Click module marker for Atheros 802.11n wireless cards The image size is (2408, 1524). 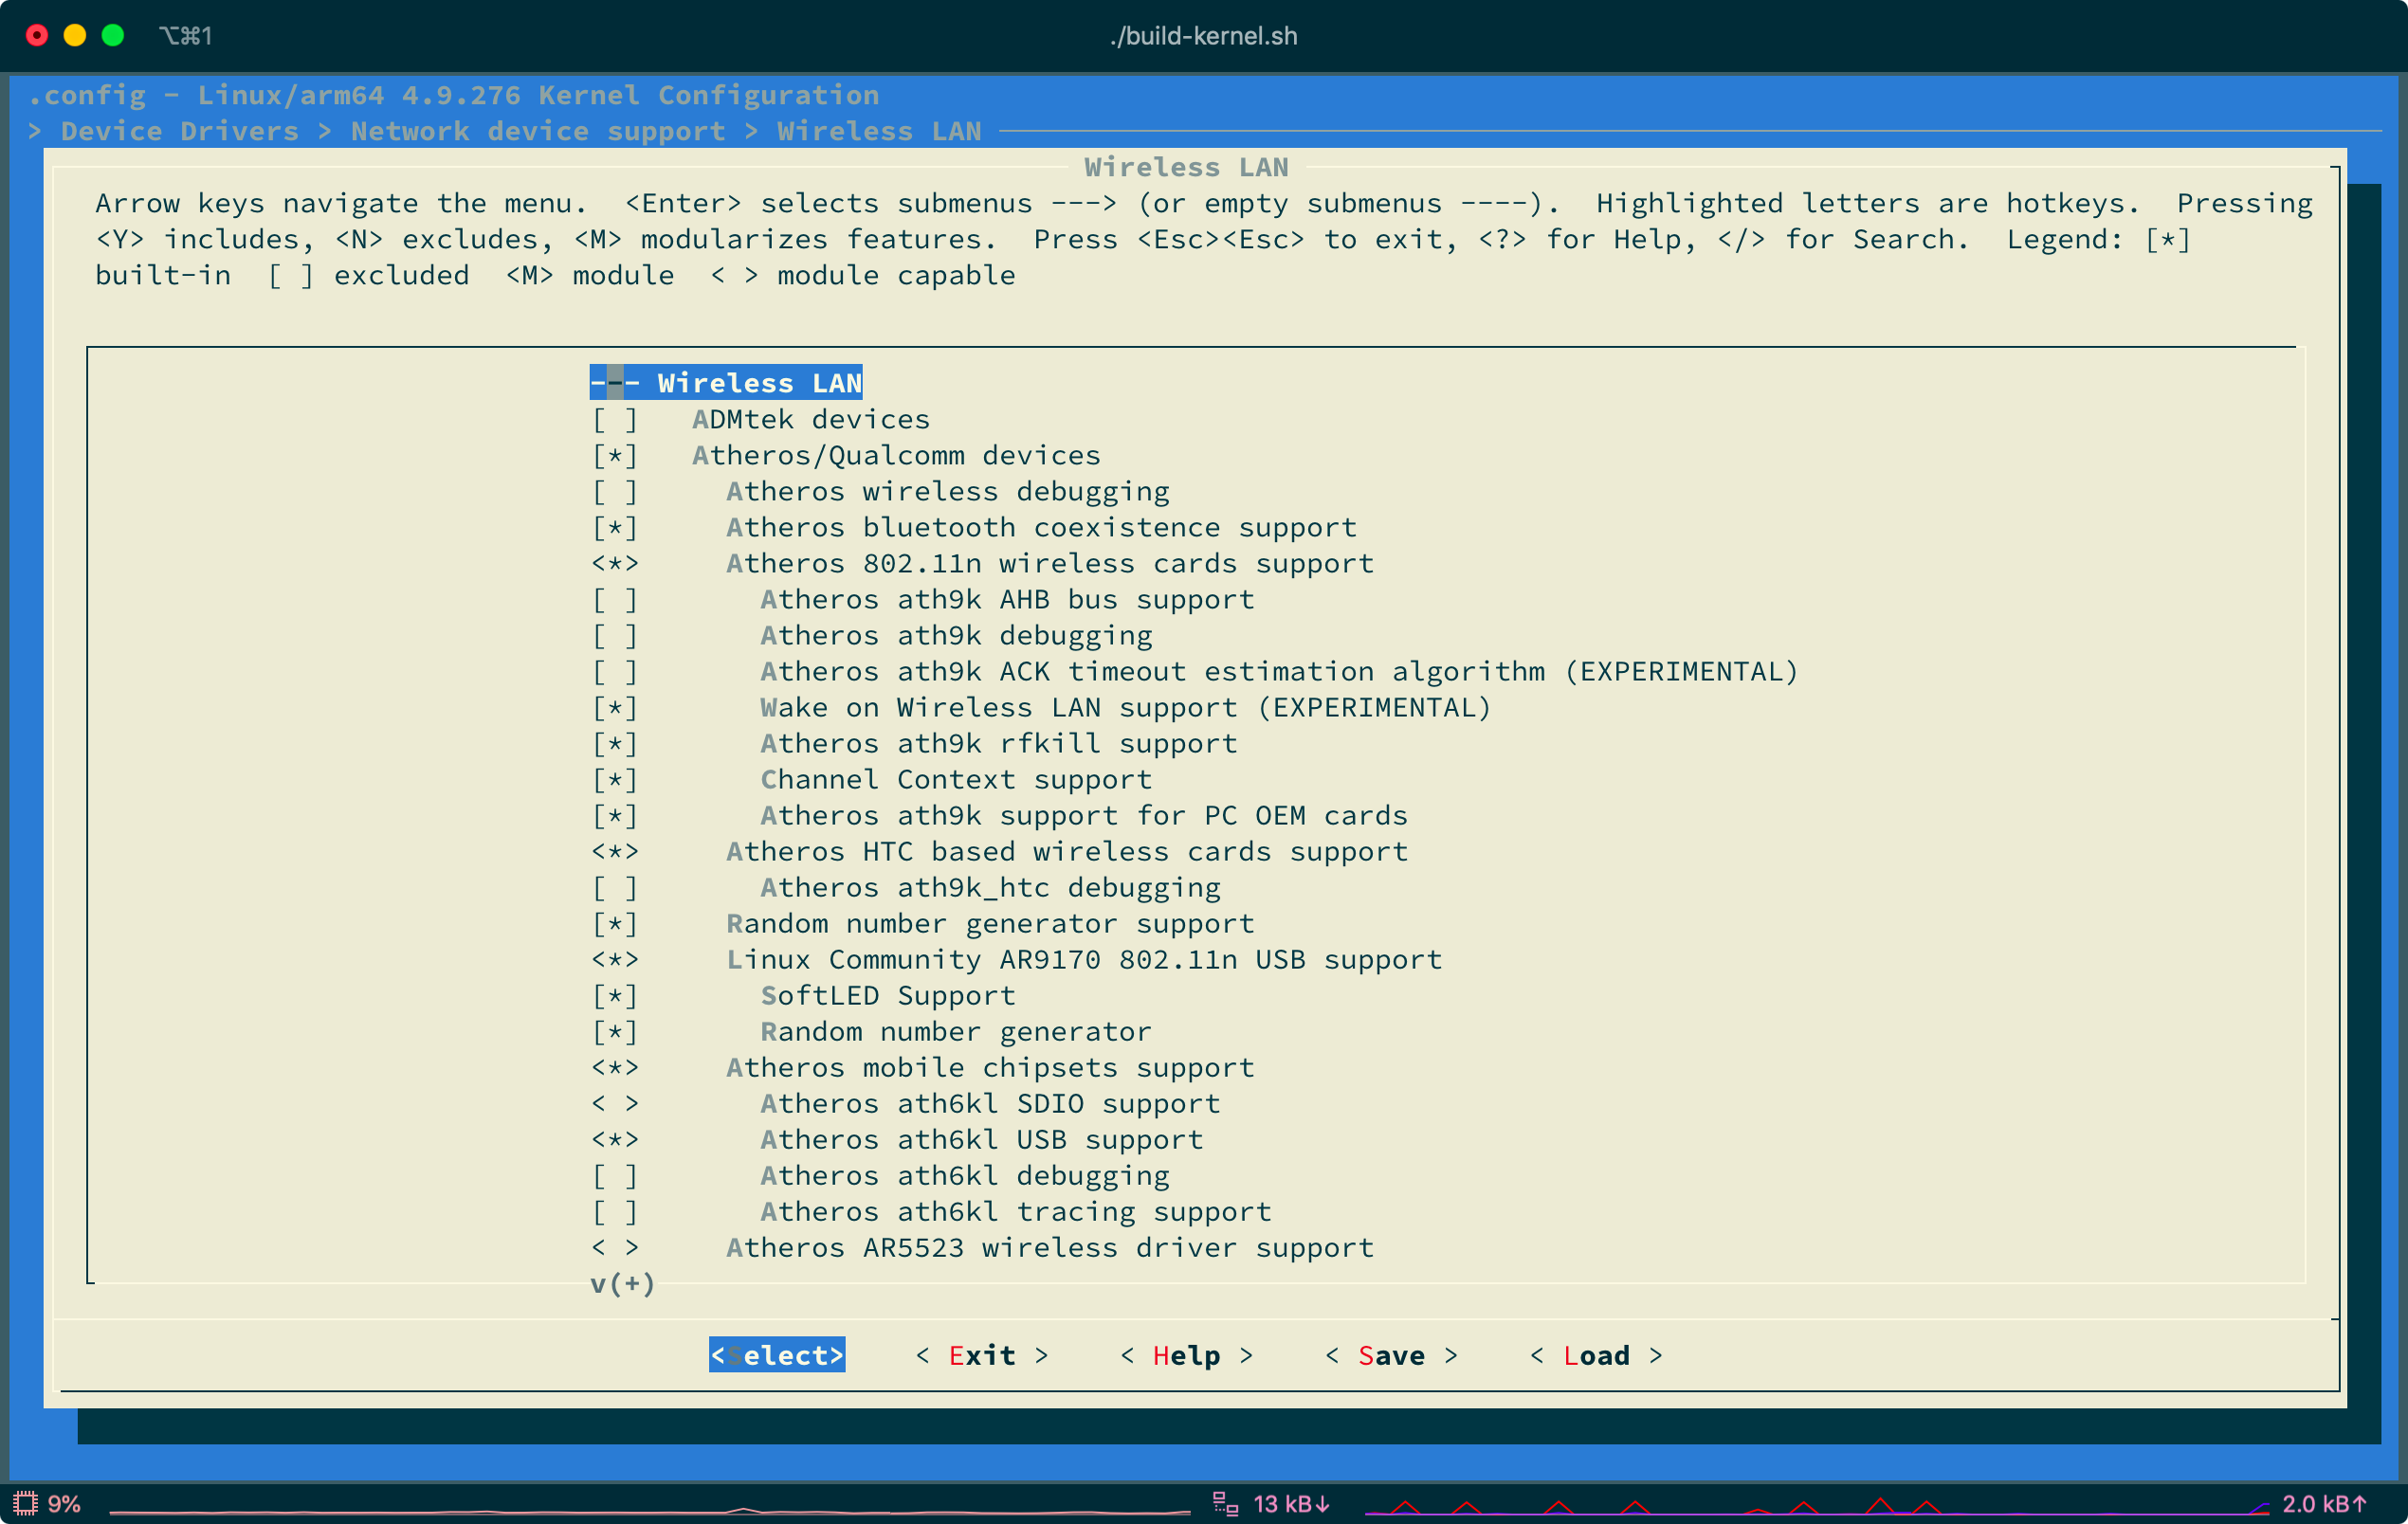pos(614,563)
